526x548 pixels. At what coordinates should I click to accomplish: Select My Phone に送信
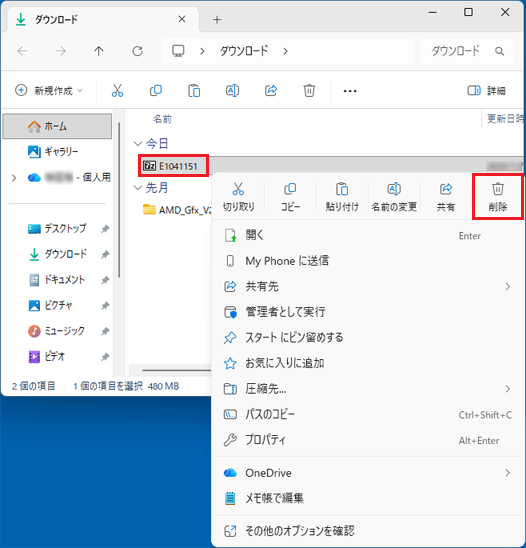pos(367,261)
